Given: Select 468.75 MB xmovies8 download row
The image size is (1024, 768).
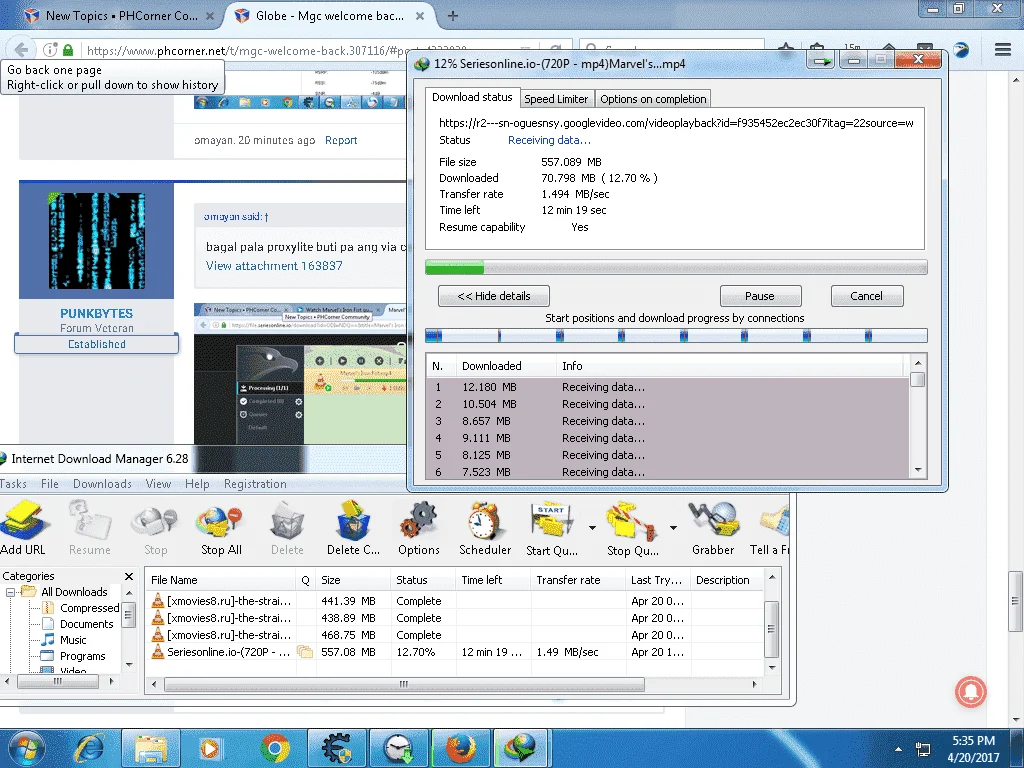Looking at the screenshot, I should pyautogui.click(x=455, y=635).
